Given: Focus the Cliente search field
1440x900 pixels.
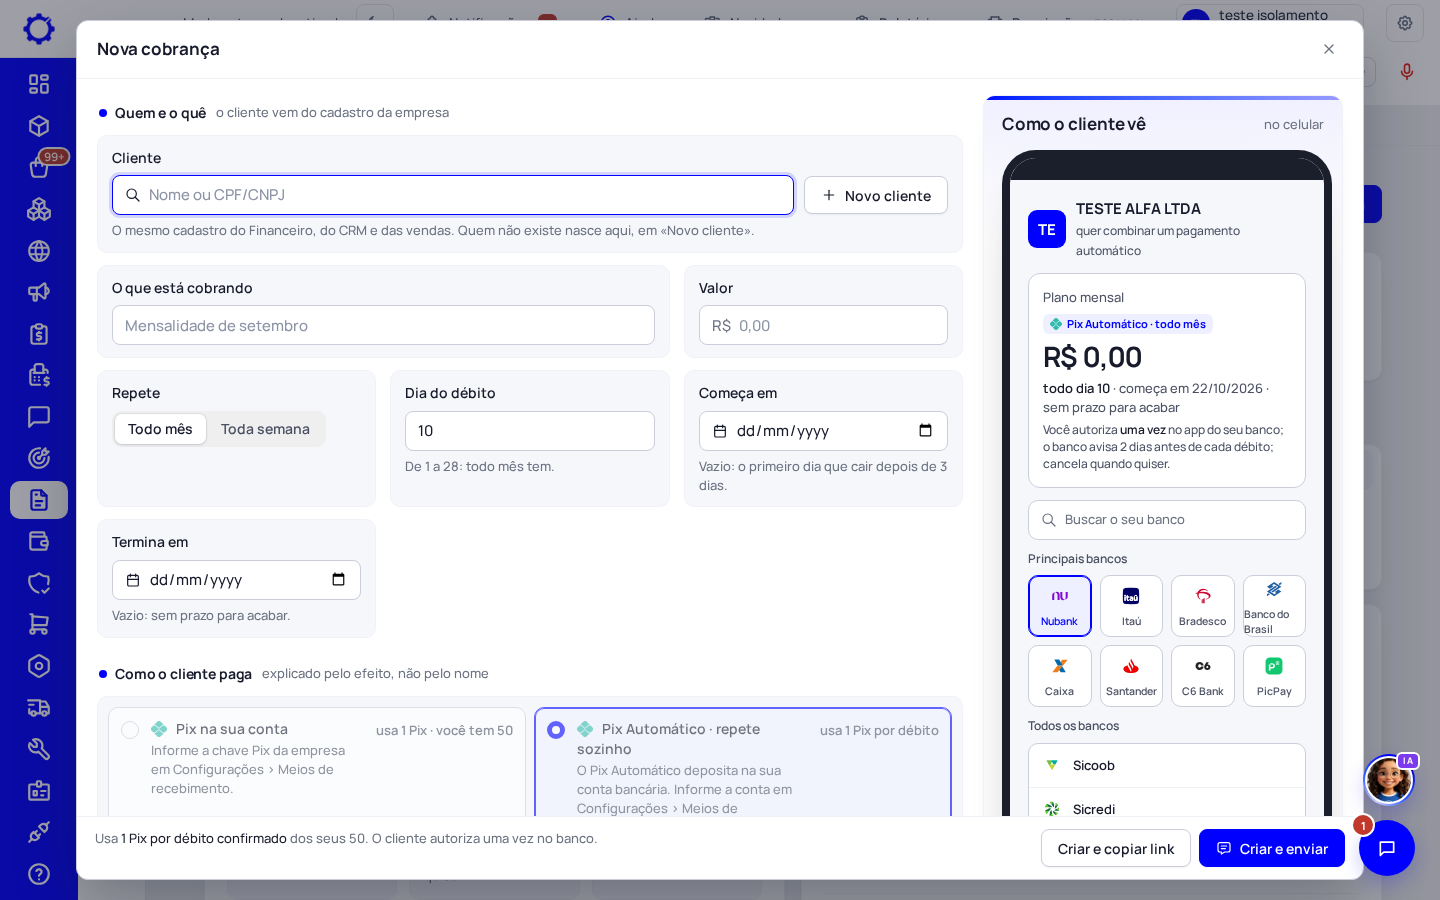Looking at the screenshot, I should point(453,195).
